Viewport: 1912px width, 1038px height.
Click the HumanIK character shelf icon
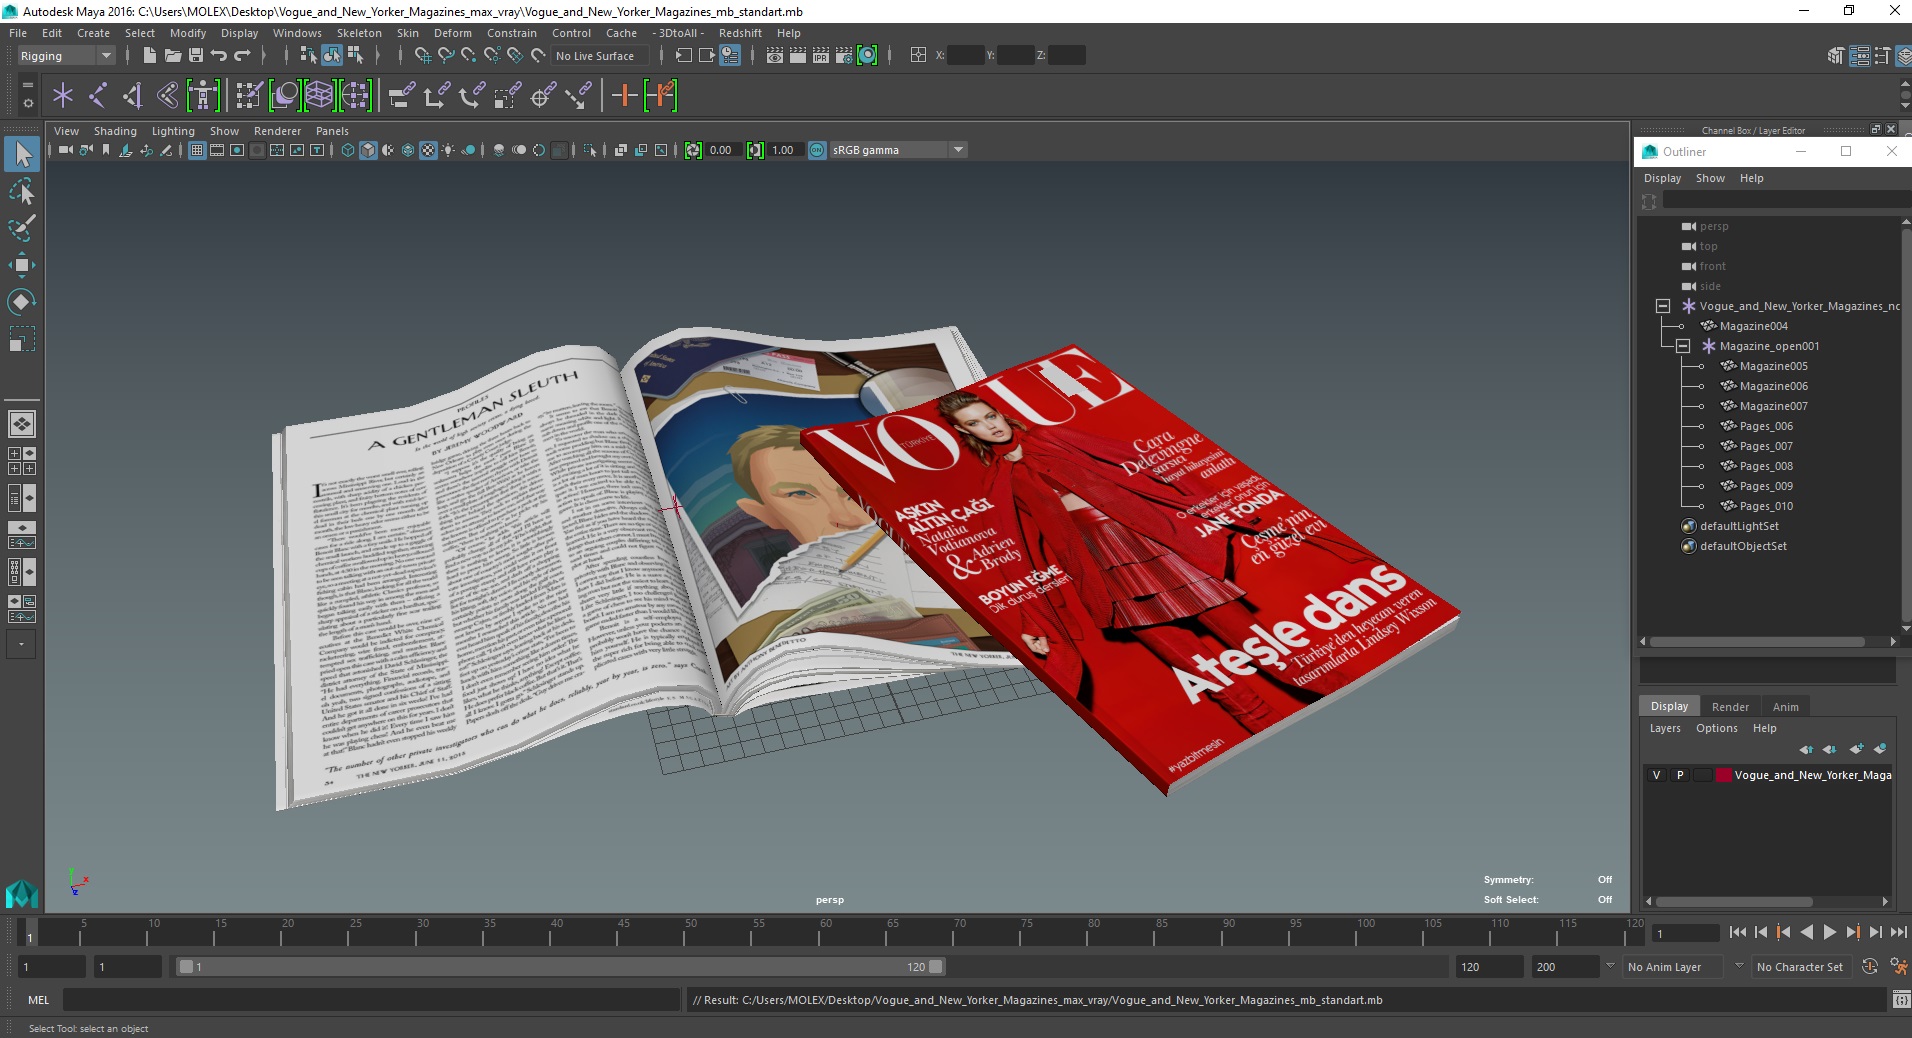coord(203,96)
